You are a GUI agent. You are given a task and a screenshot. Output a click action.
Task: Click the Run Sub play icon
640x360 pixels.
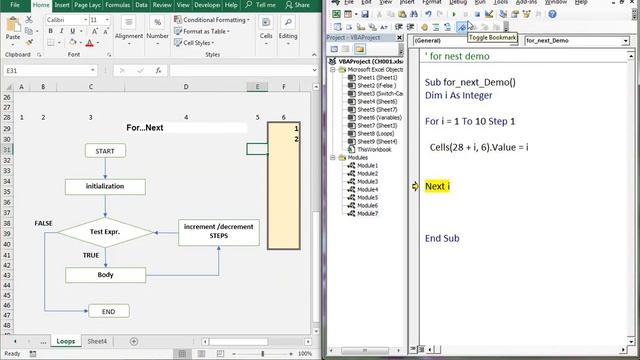point(454,14)
